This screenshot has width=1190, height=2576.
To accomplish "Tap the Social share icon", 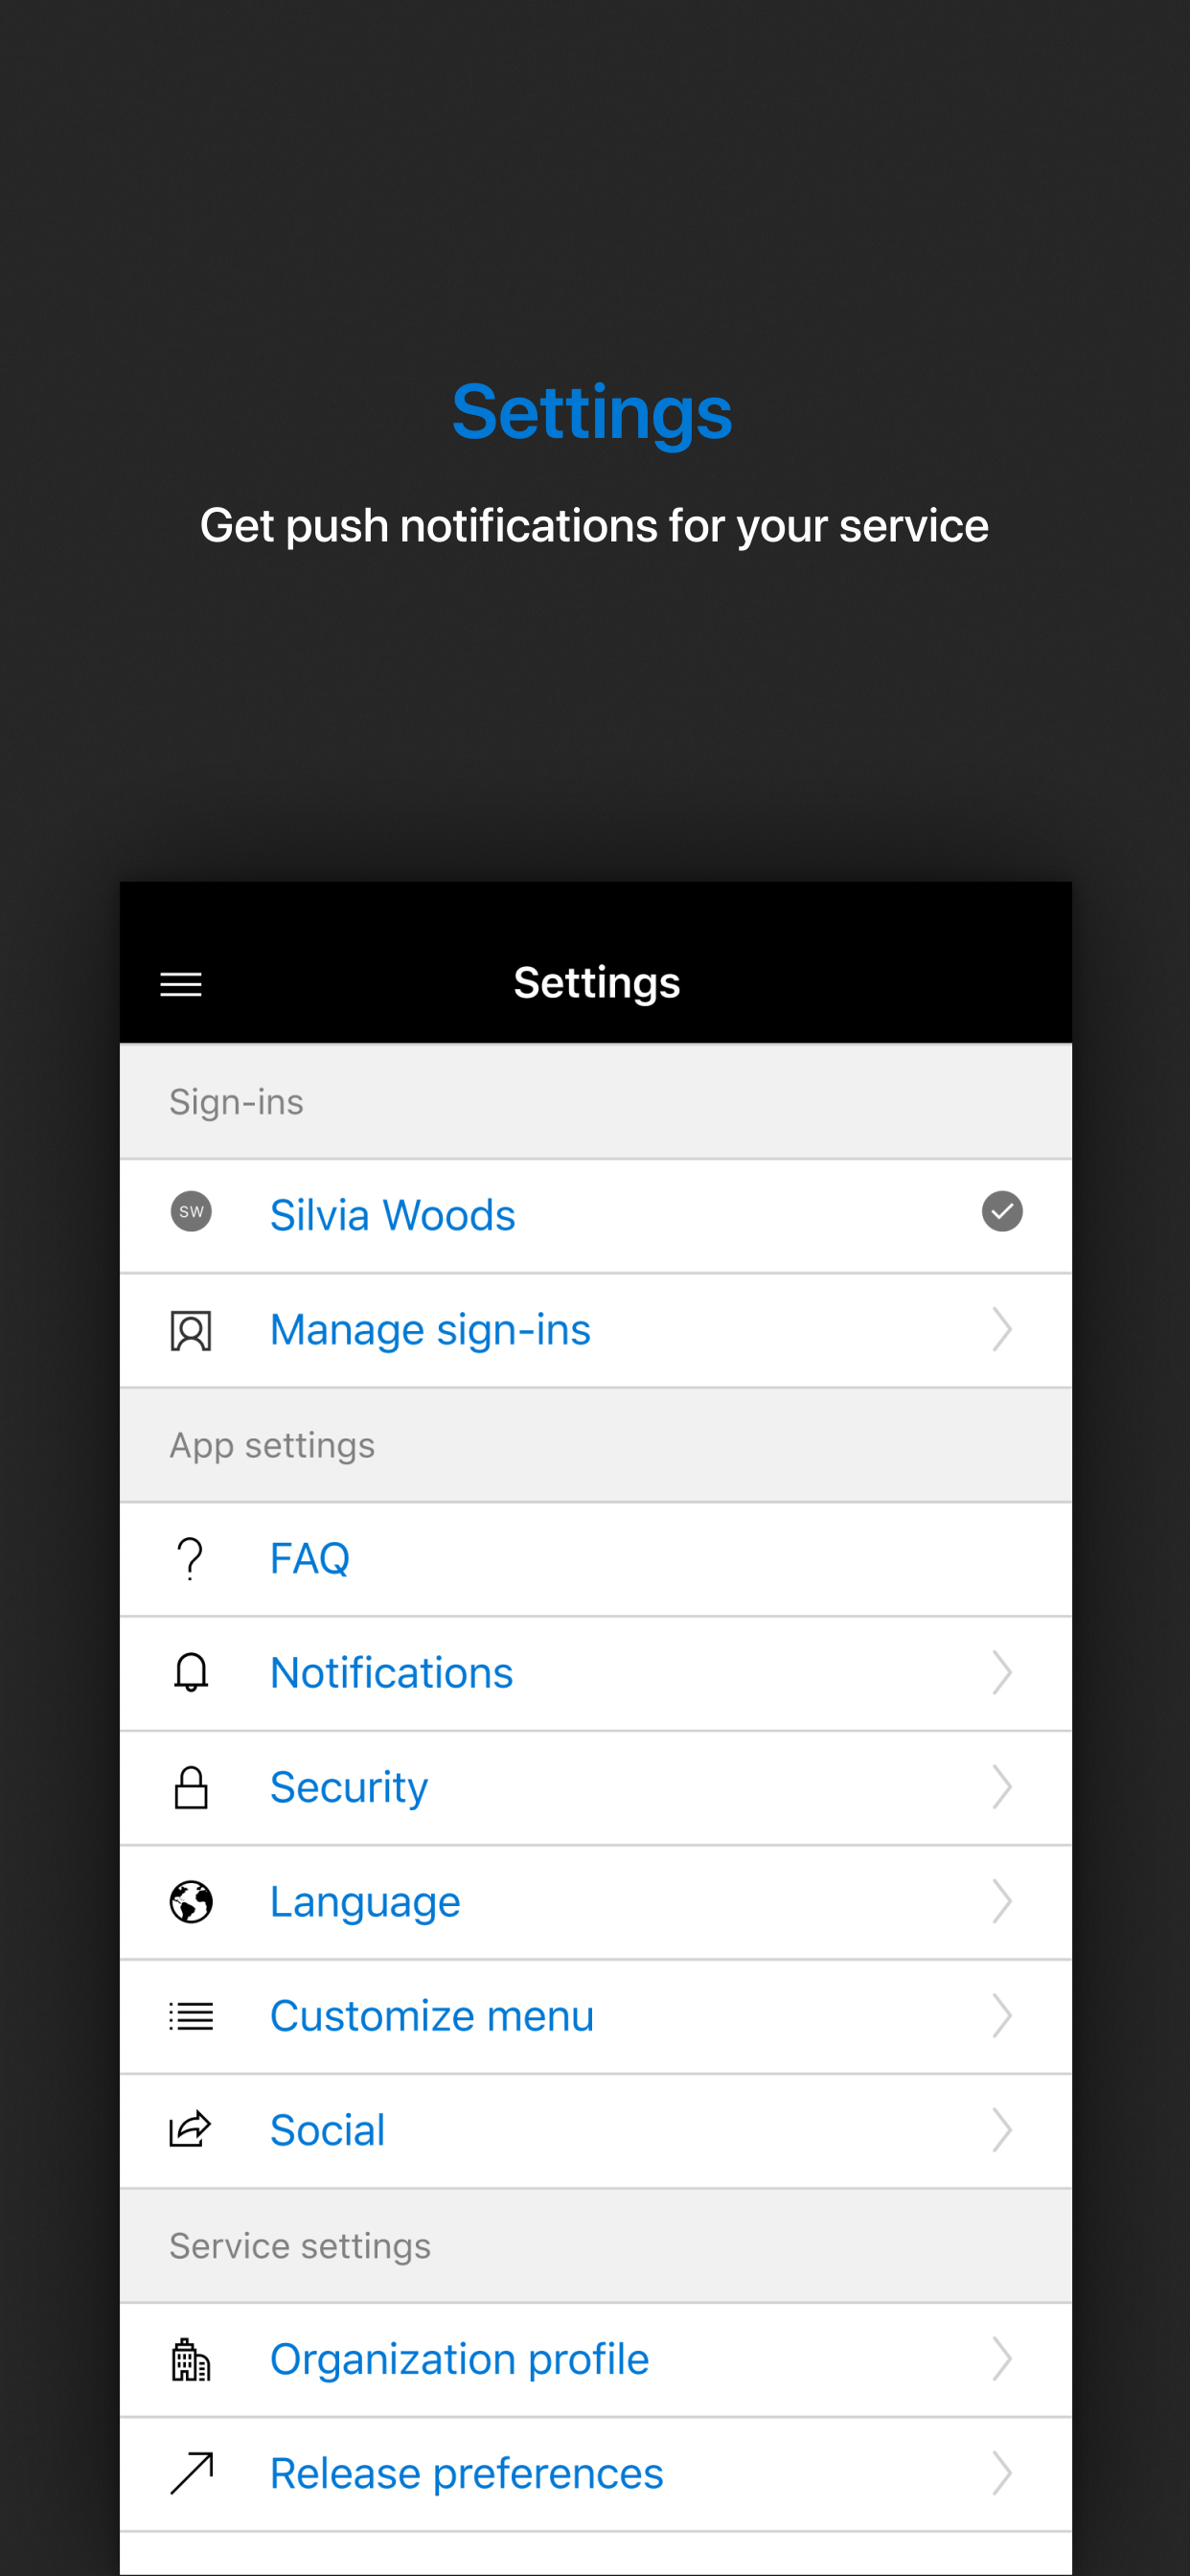I will [190, 2129].
